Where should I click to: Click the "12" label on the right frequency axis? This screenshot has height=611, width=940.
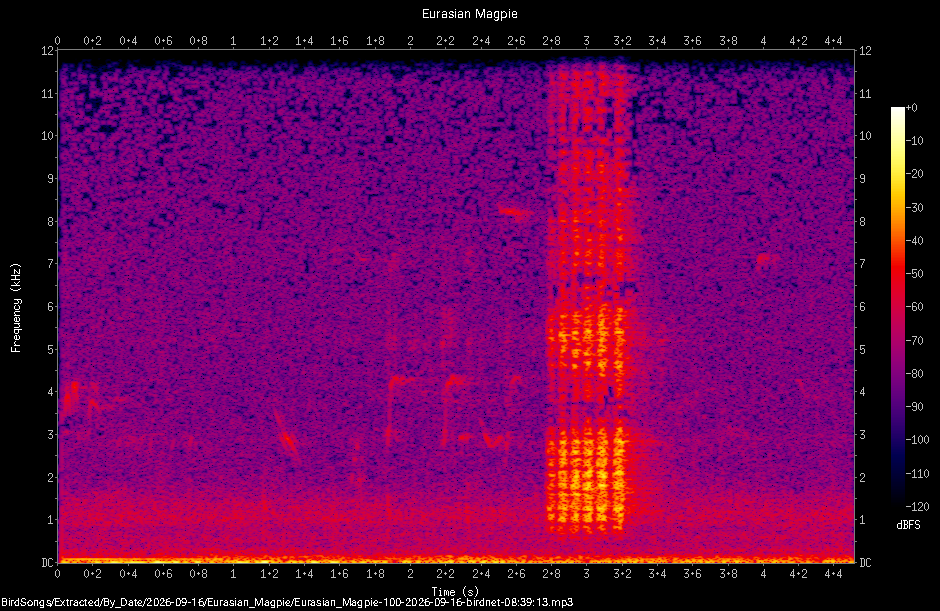tap(865, 51)
